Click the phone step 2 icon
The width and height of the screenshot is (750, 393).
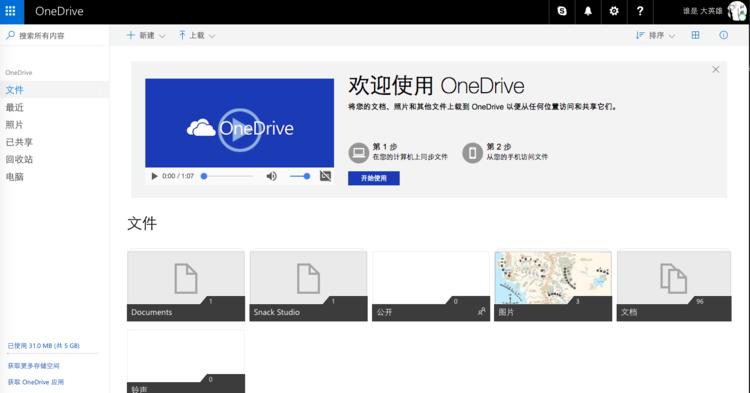(x=472, y=153)
